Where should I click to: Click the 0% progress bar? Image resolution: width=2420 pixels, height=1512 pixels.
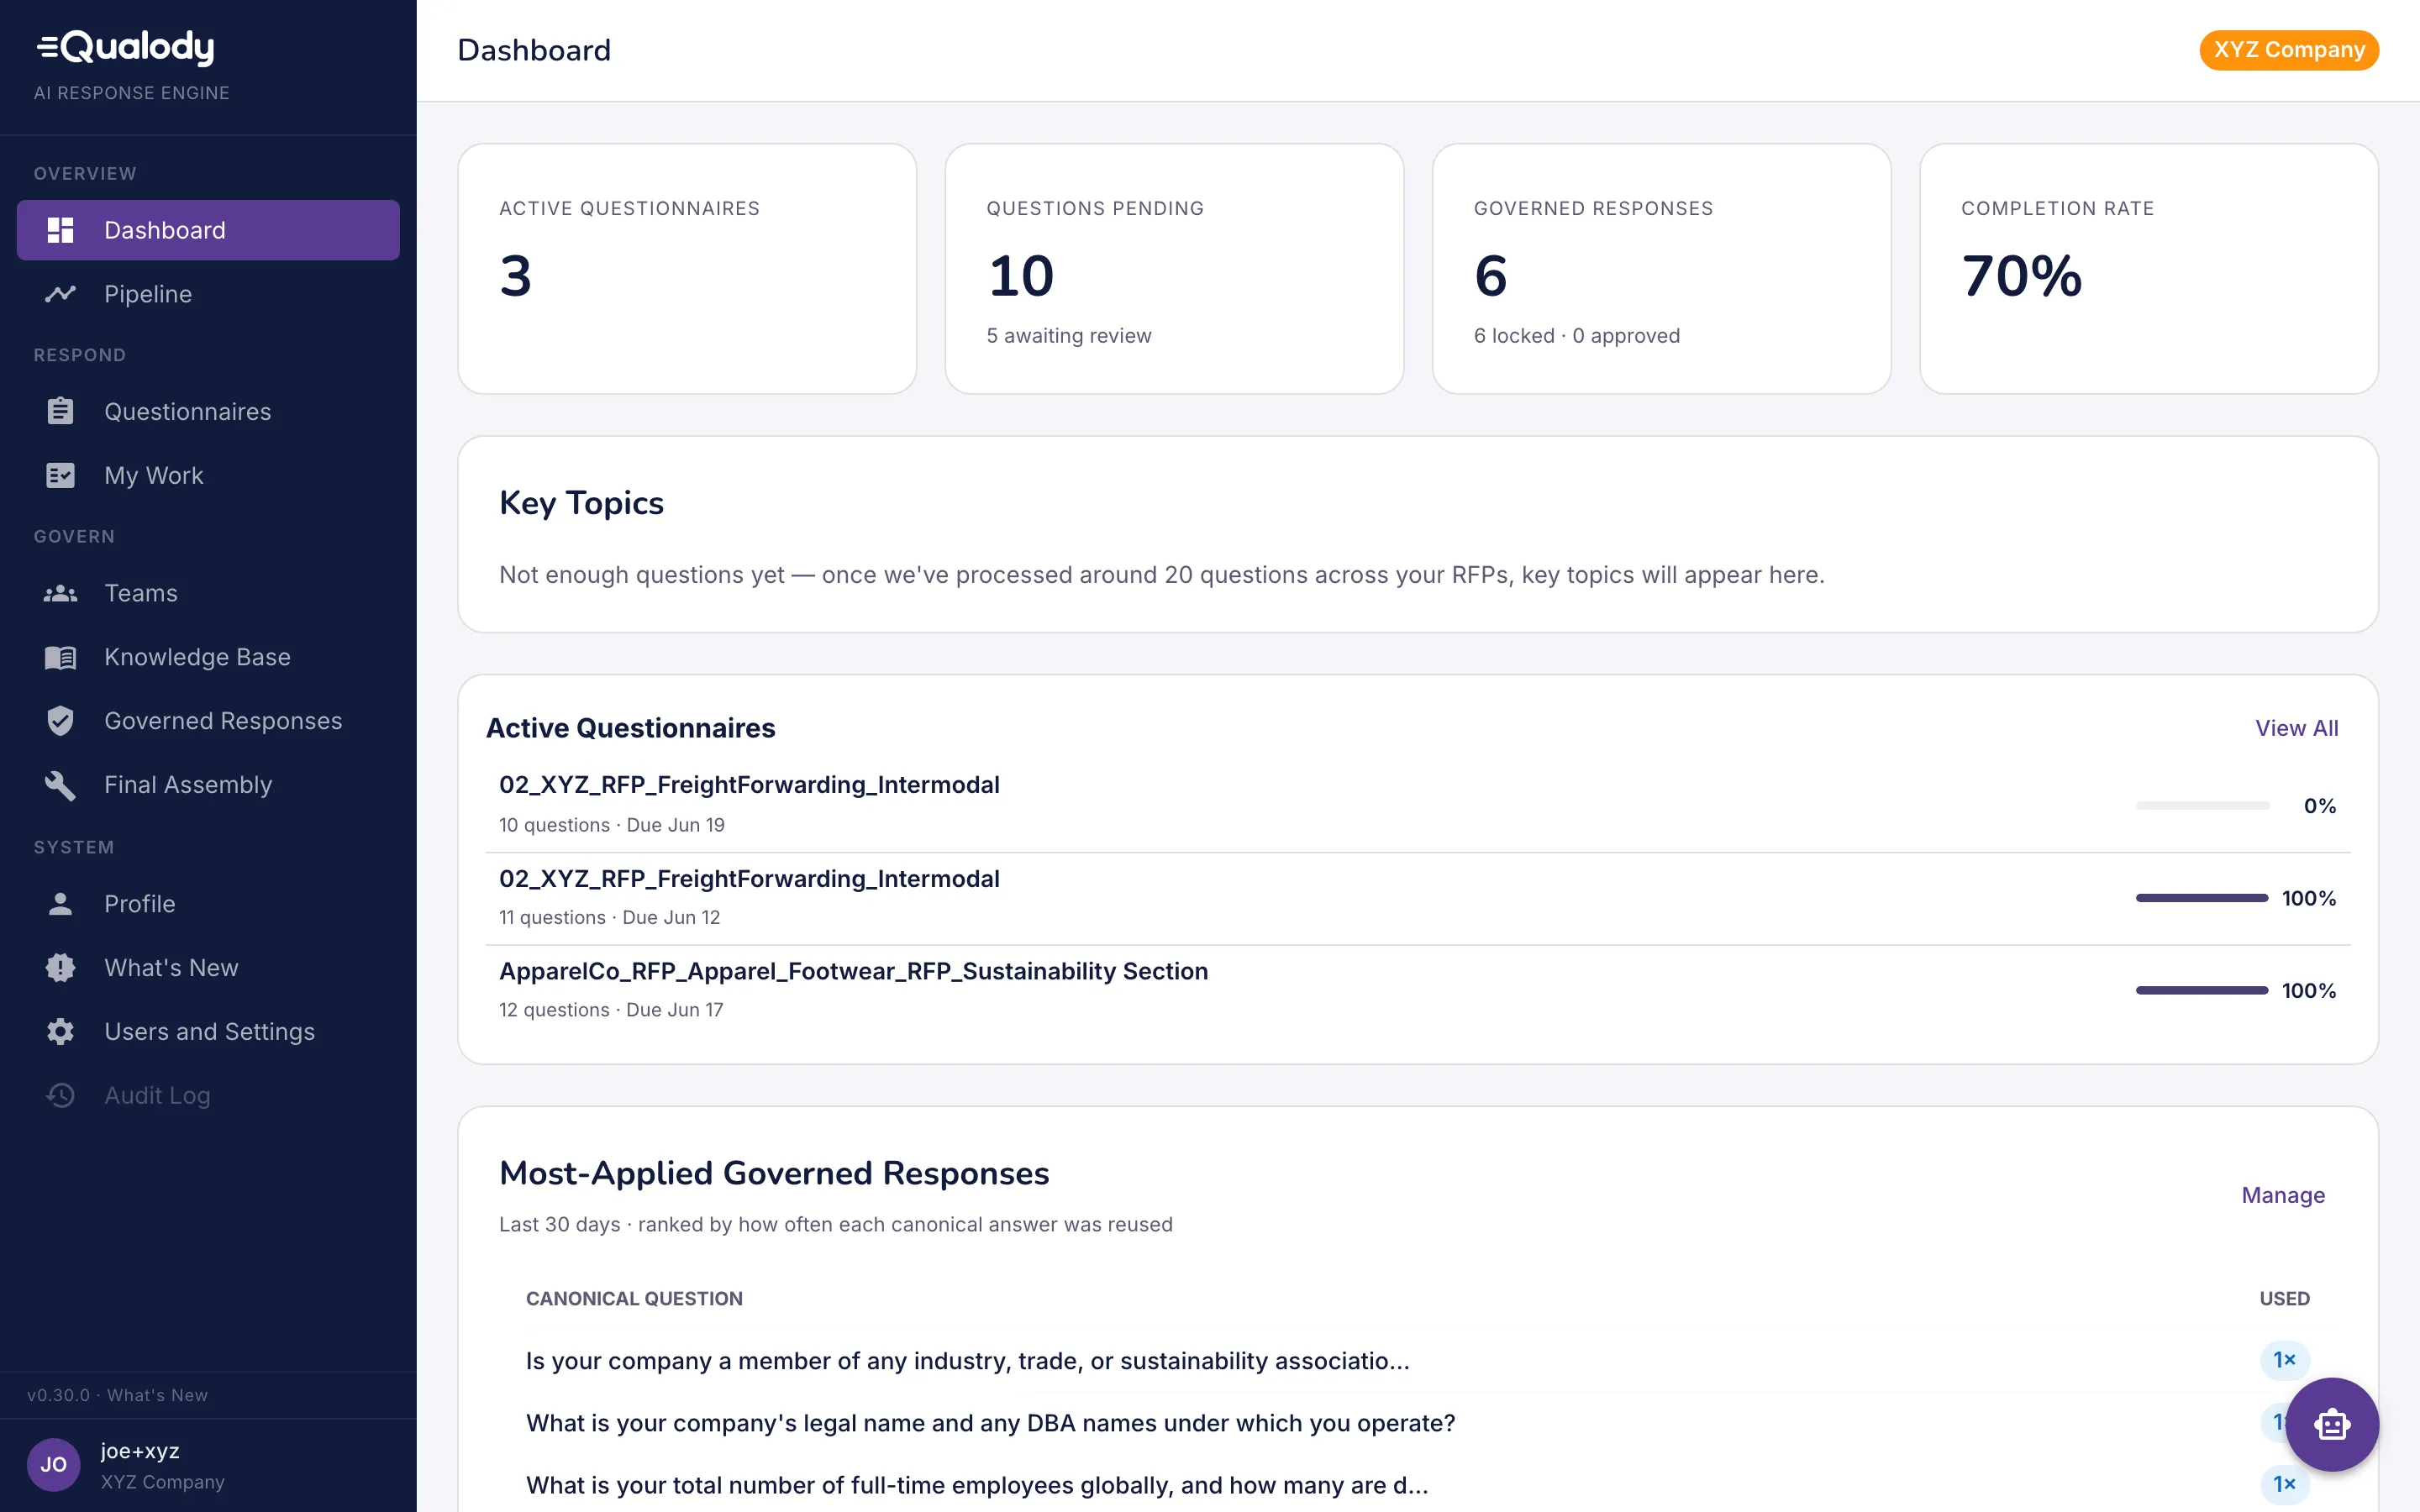coord(2202,806)
